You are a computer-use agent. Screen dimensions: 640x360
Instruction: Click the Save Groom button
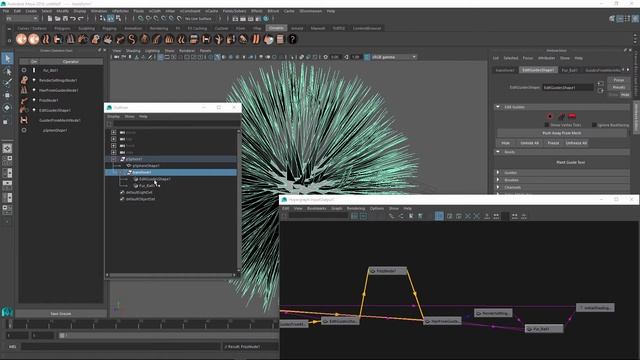tap(60, 313)
